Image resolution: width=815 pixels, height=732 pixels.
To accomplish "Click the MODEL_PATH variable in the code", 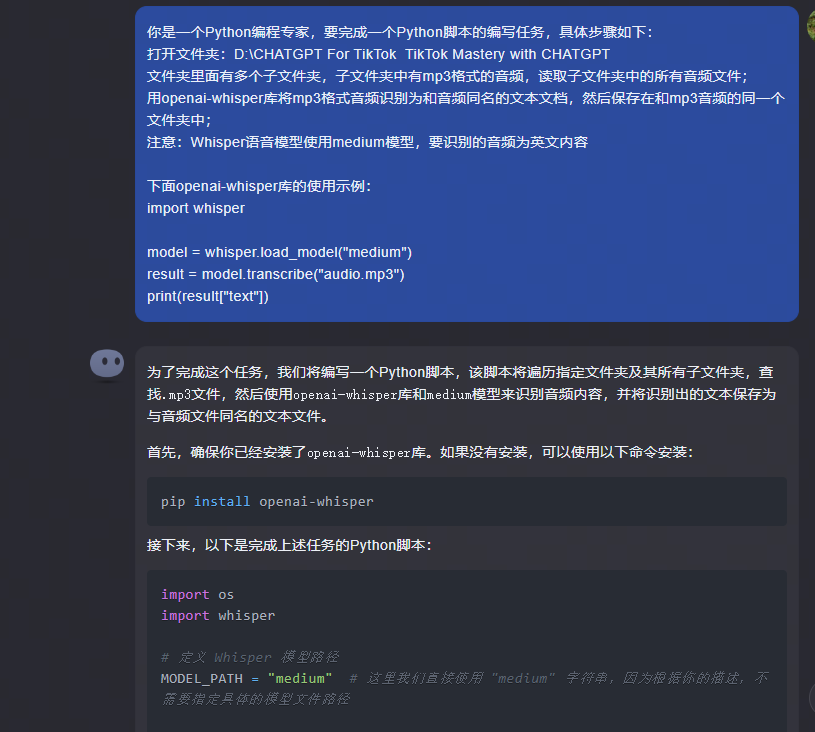I will [202, 678].
